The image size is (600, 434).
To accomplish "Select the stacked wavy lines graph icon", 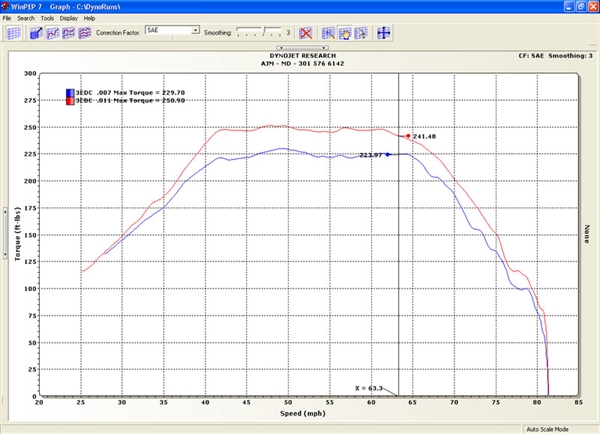I will (x=85, y=33).
